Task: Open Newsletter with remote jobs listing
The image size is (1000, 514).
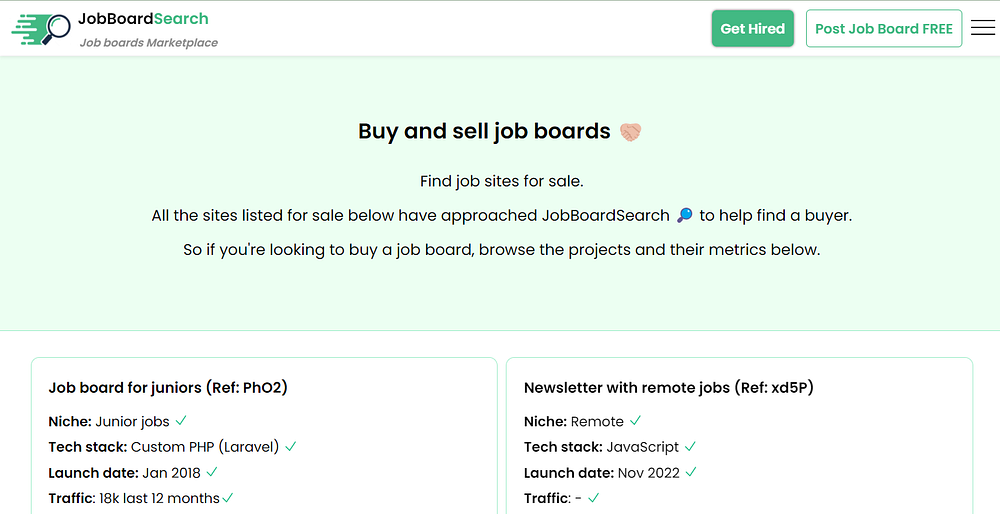Action: pyautogui.click(x=669, y=387)
